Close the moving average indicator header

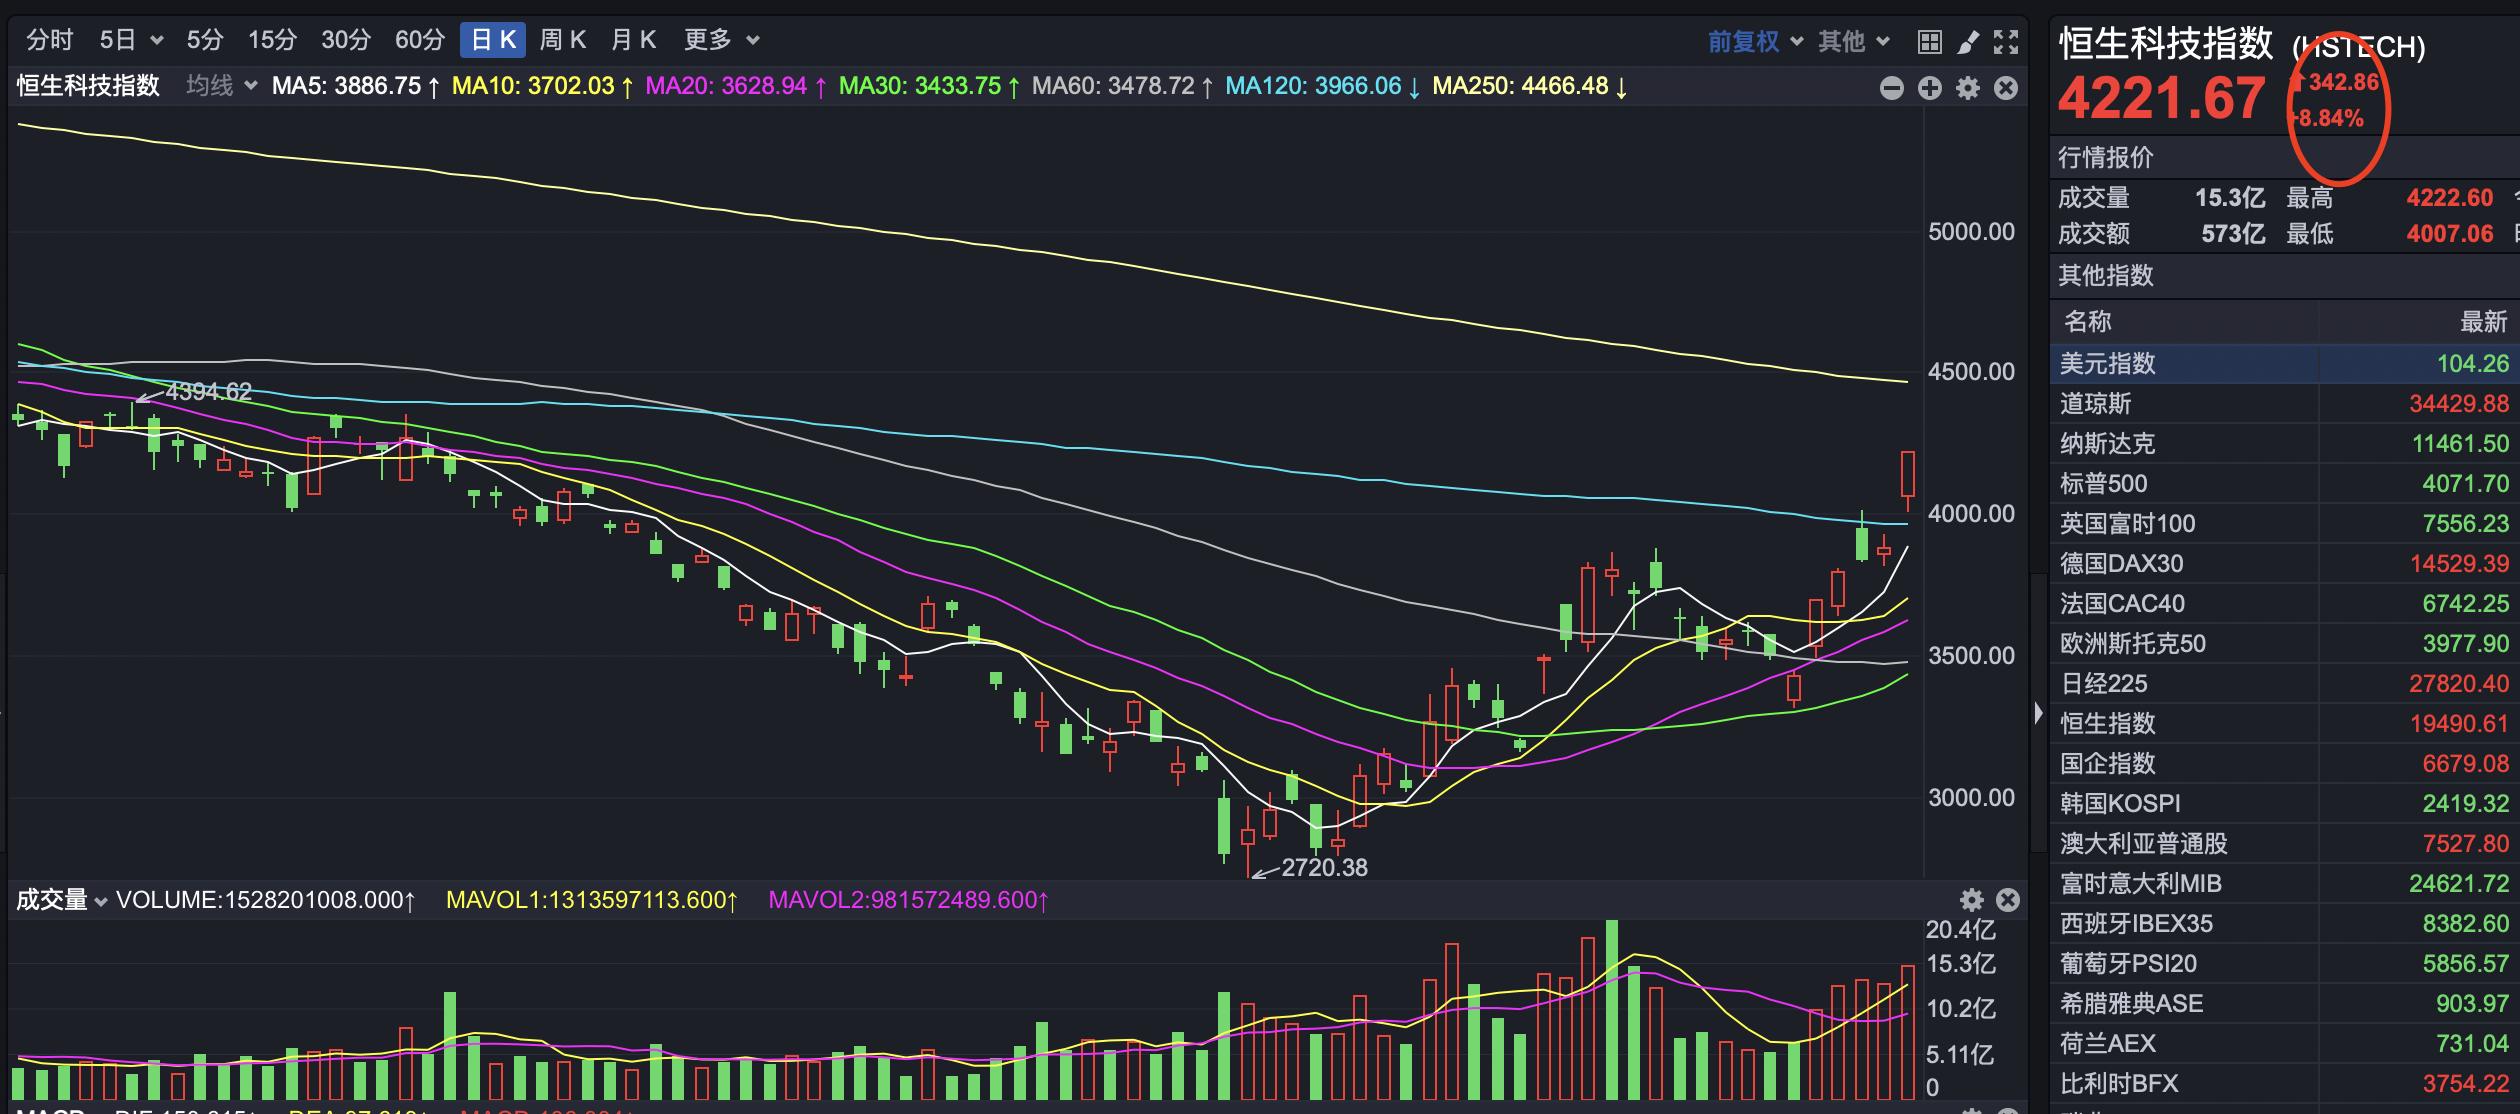[x=2006, y=88]
